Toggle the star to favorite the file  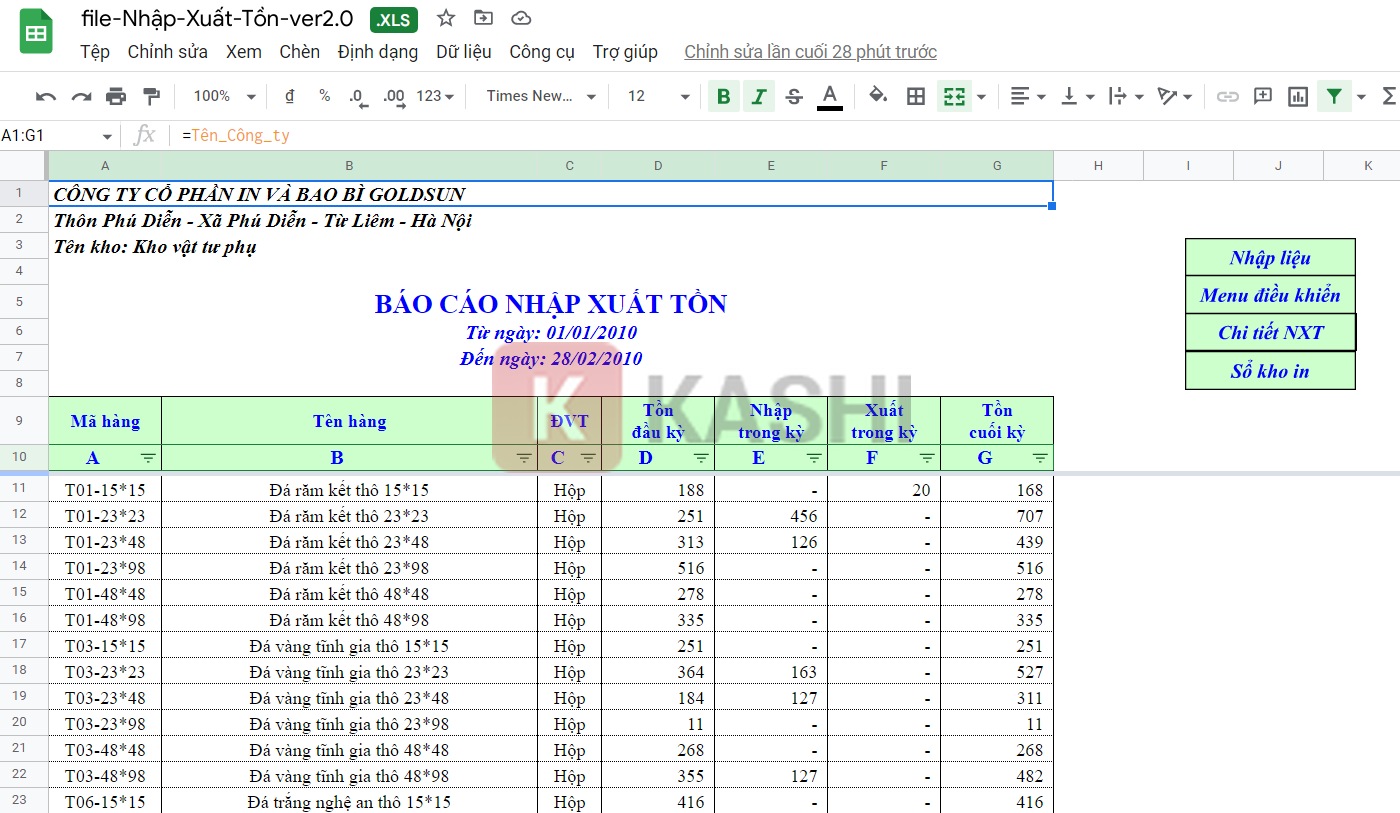tap(445, 17)
